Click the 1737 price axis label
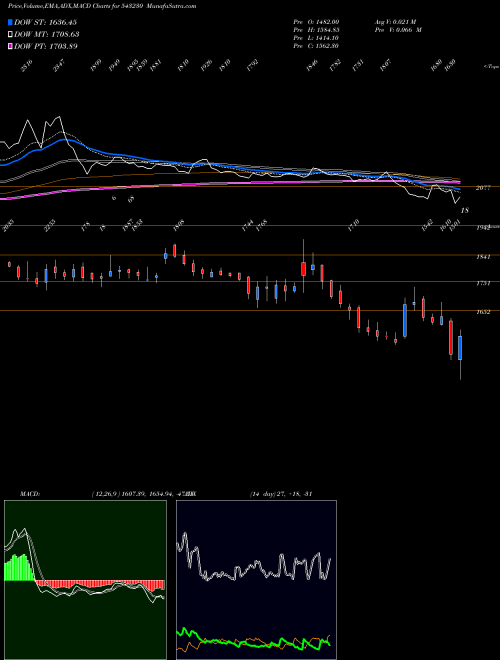The height and width of the screenshot is (660, 500). pyautogui.click(x=483, y=283)
